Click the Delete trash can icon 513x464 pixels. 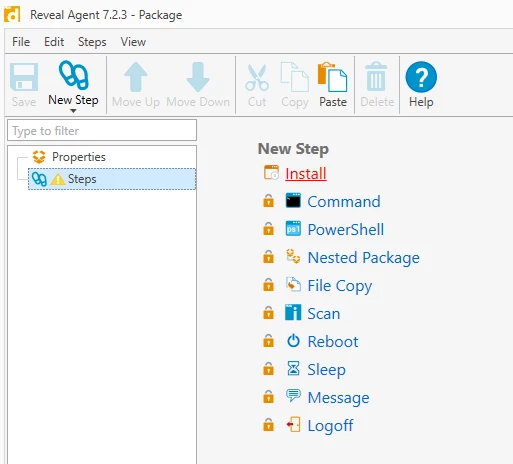376,76
